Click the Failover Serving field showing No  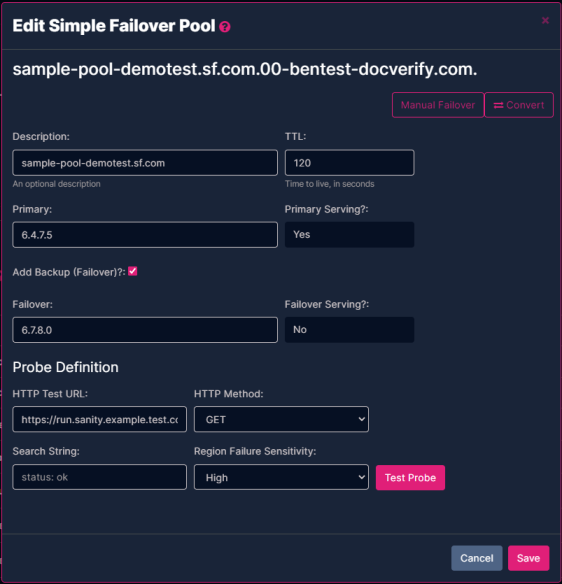click(x=349, y=330)
